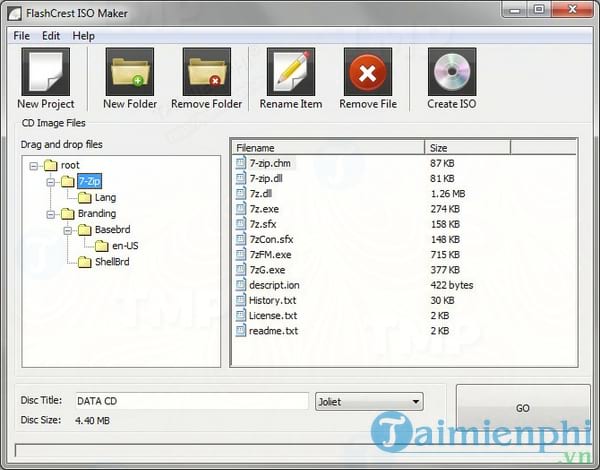Click the 422 bytes size cell

452,285
